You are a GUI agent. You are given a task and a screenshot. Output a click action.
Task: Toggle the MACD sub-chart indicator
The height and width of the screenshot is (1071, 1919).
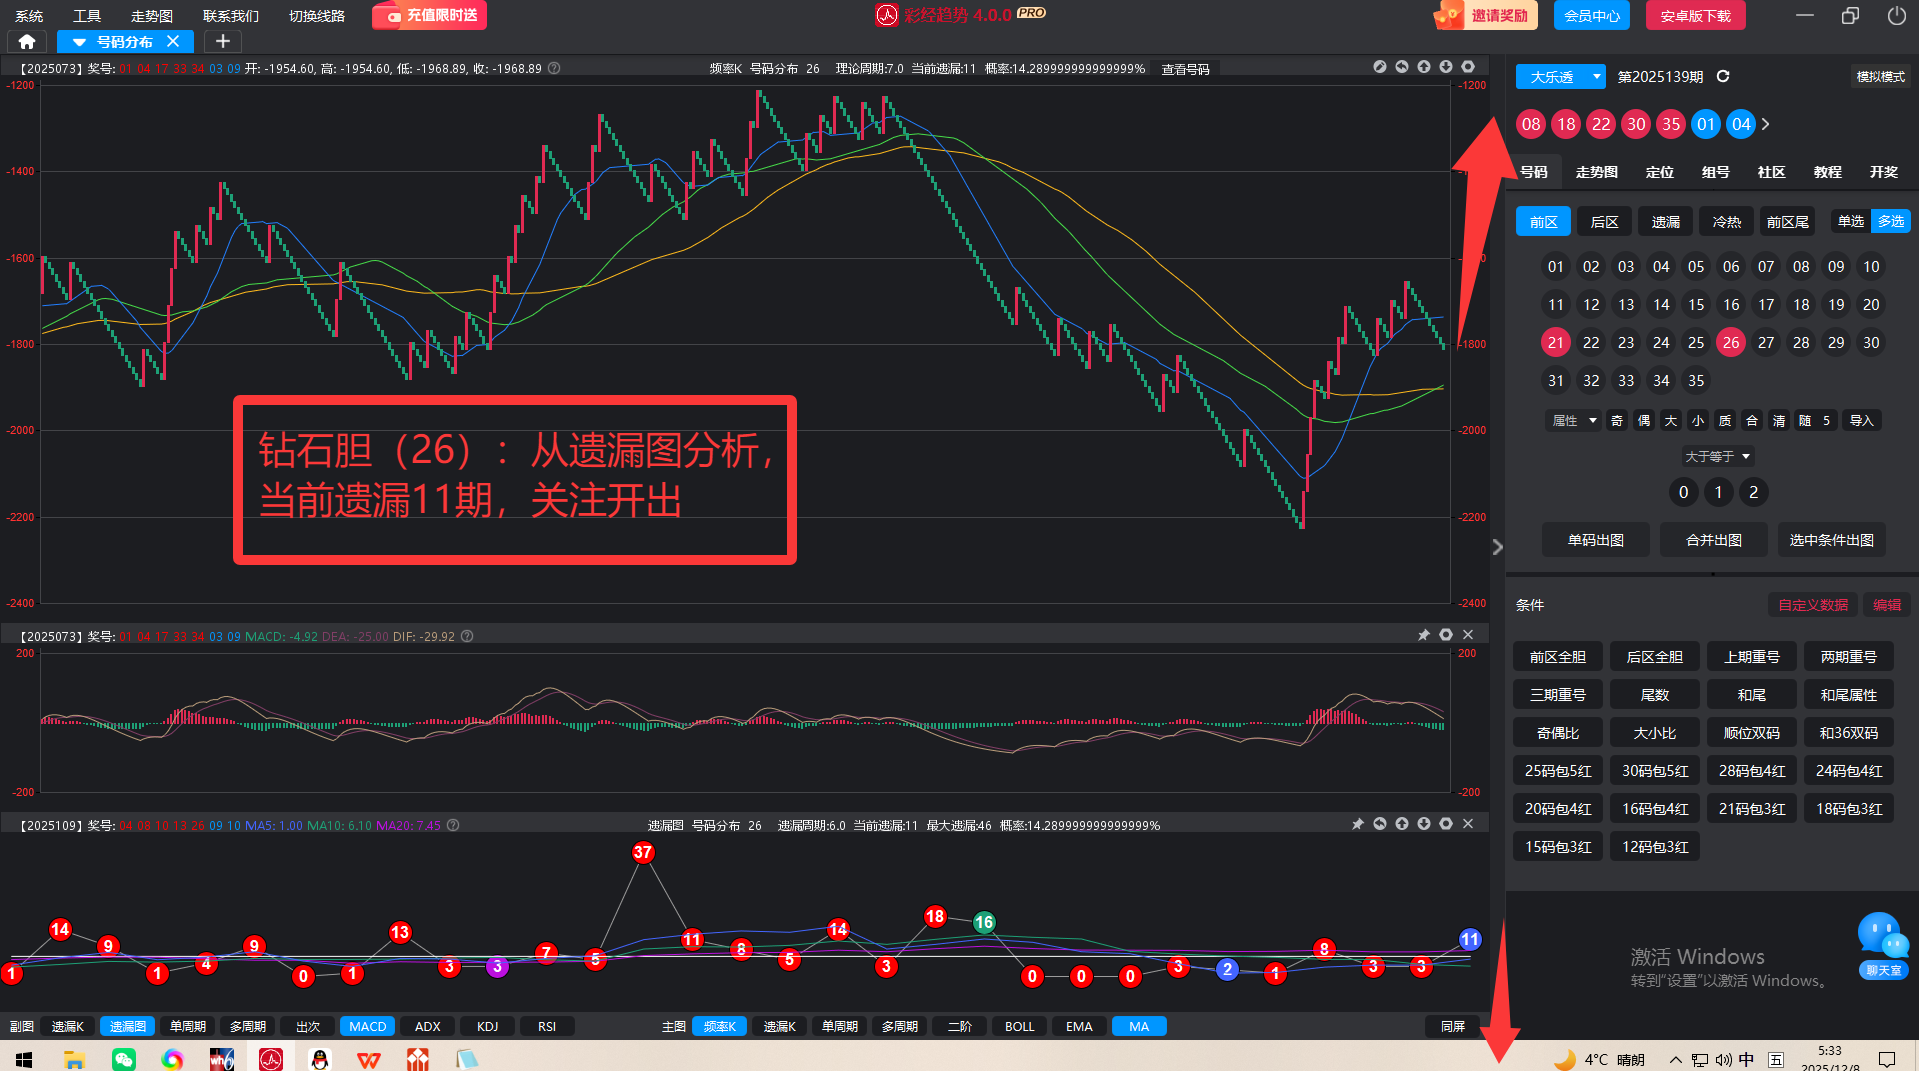tap(367, 1026)
